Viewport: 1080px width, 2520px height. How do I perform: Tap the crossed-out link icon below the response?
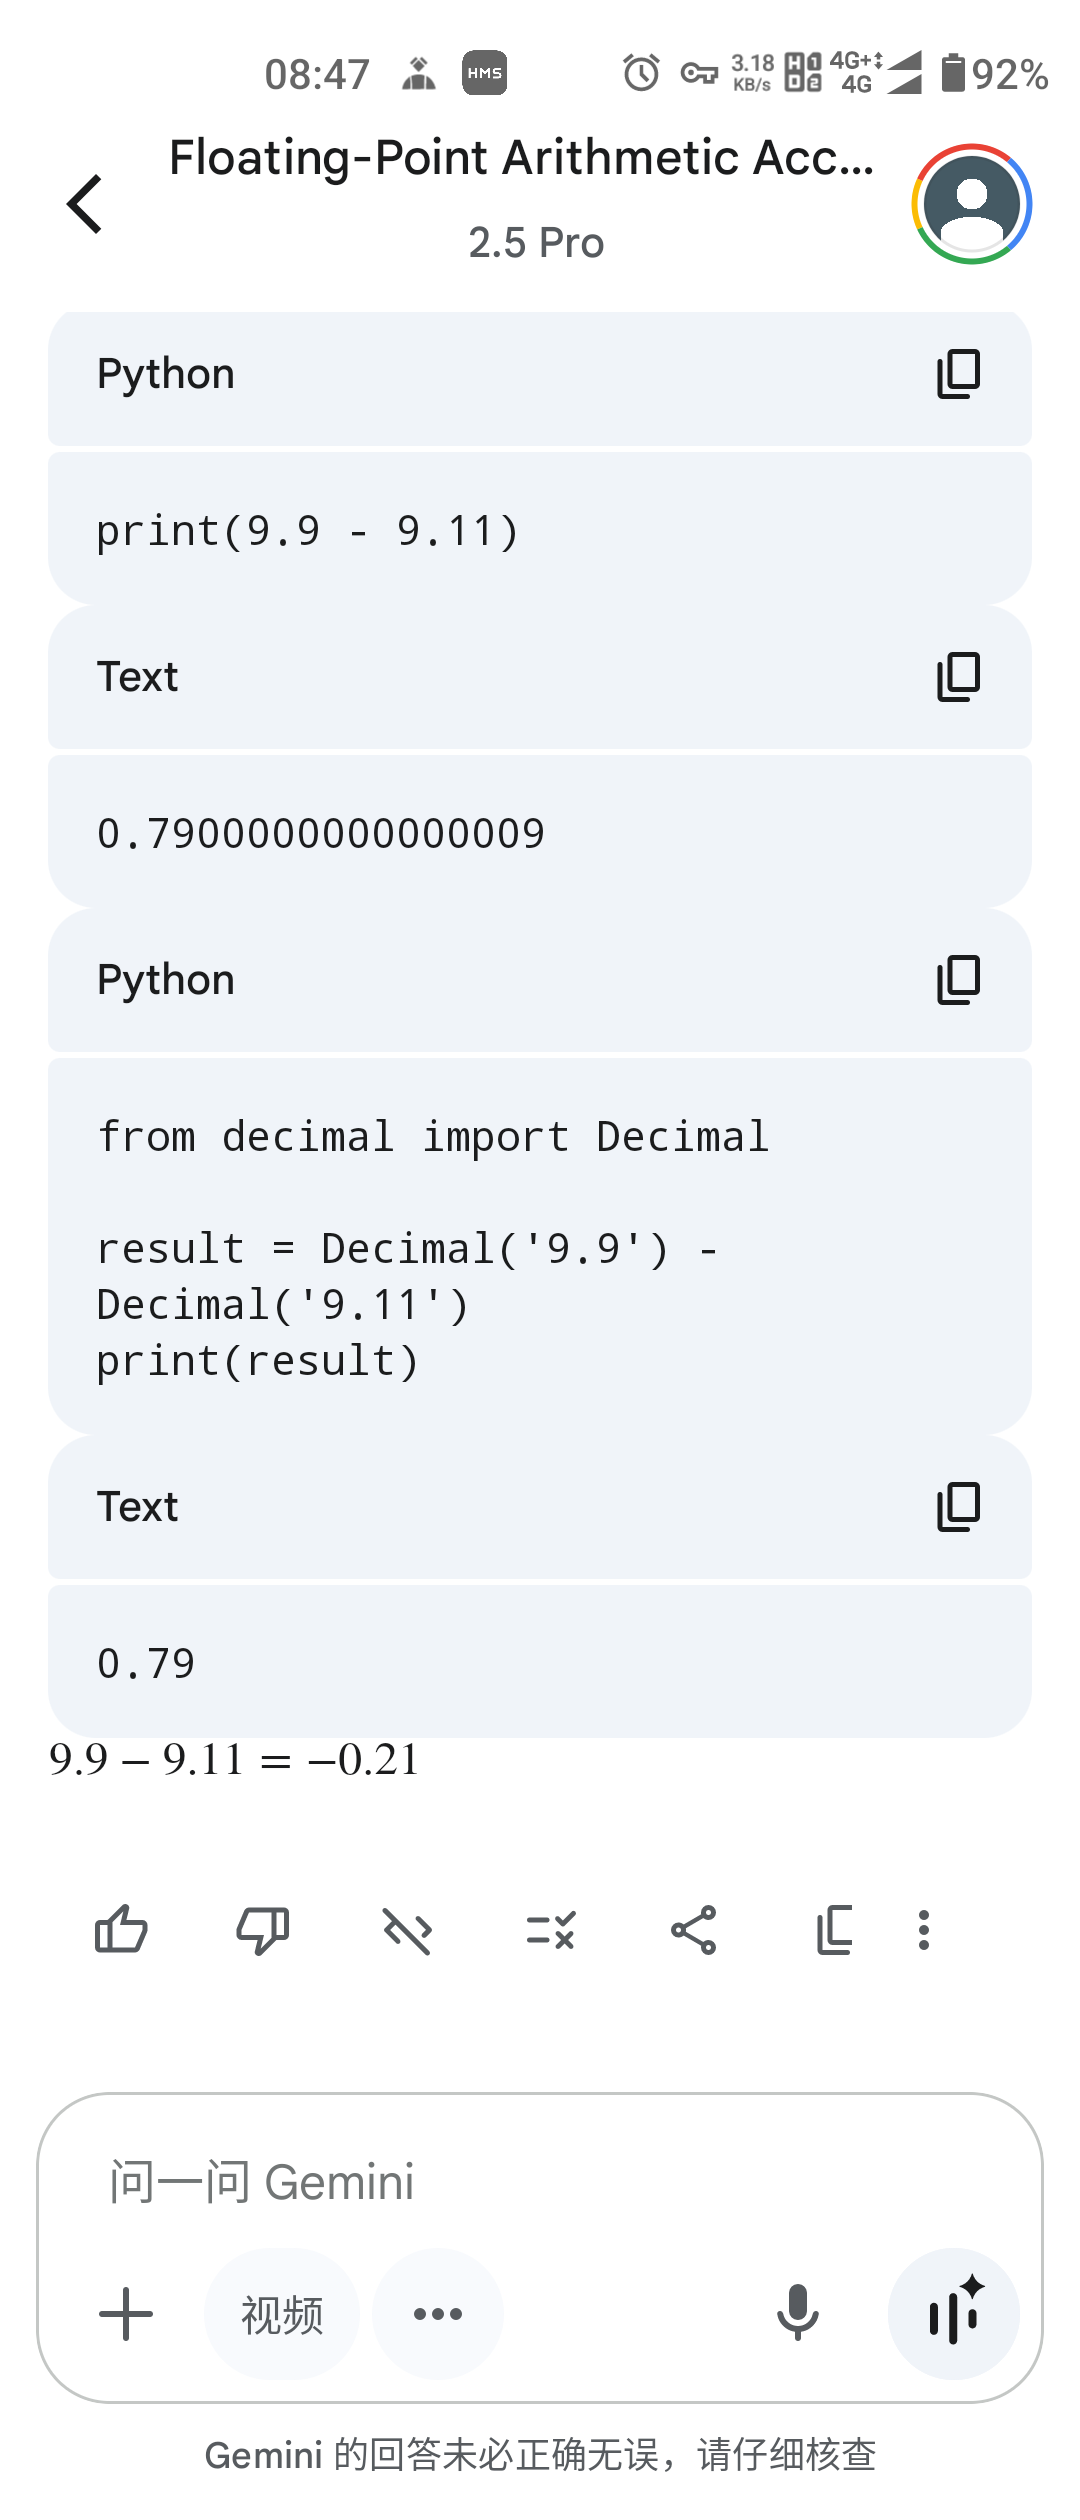[x=407, y=1929]
